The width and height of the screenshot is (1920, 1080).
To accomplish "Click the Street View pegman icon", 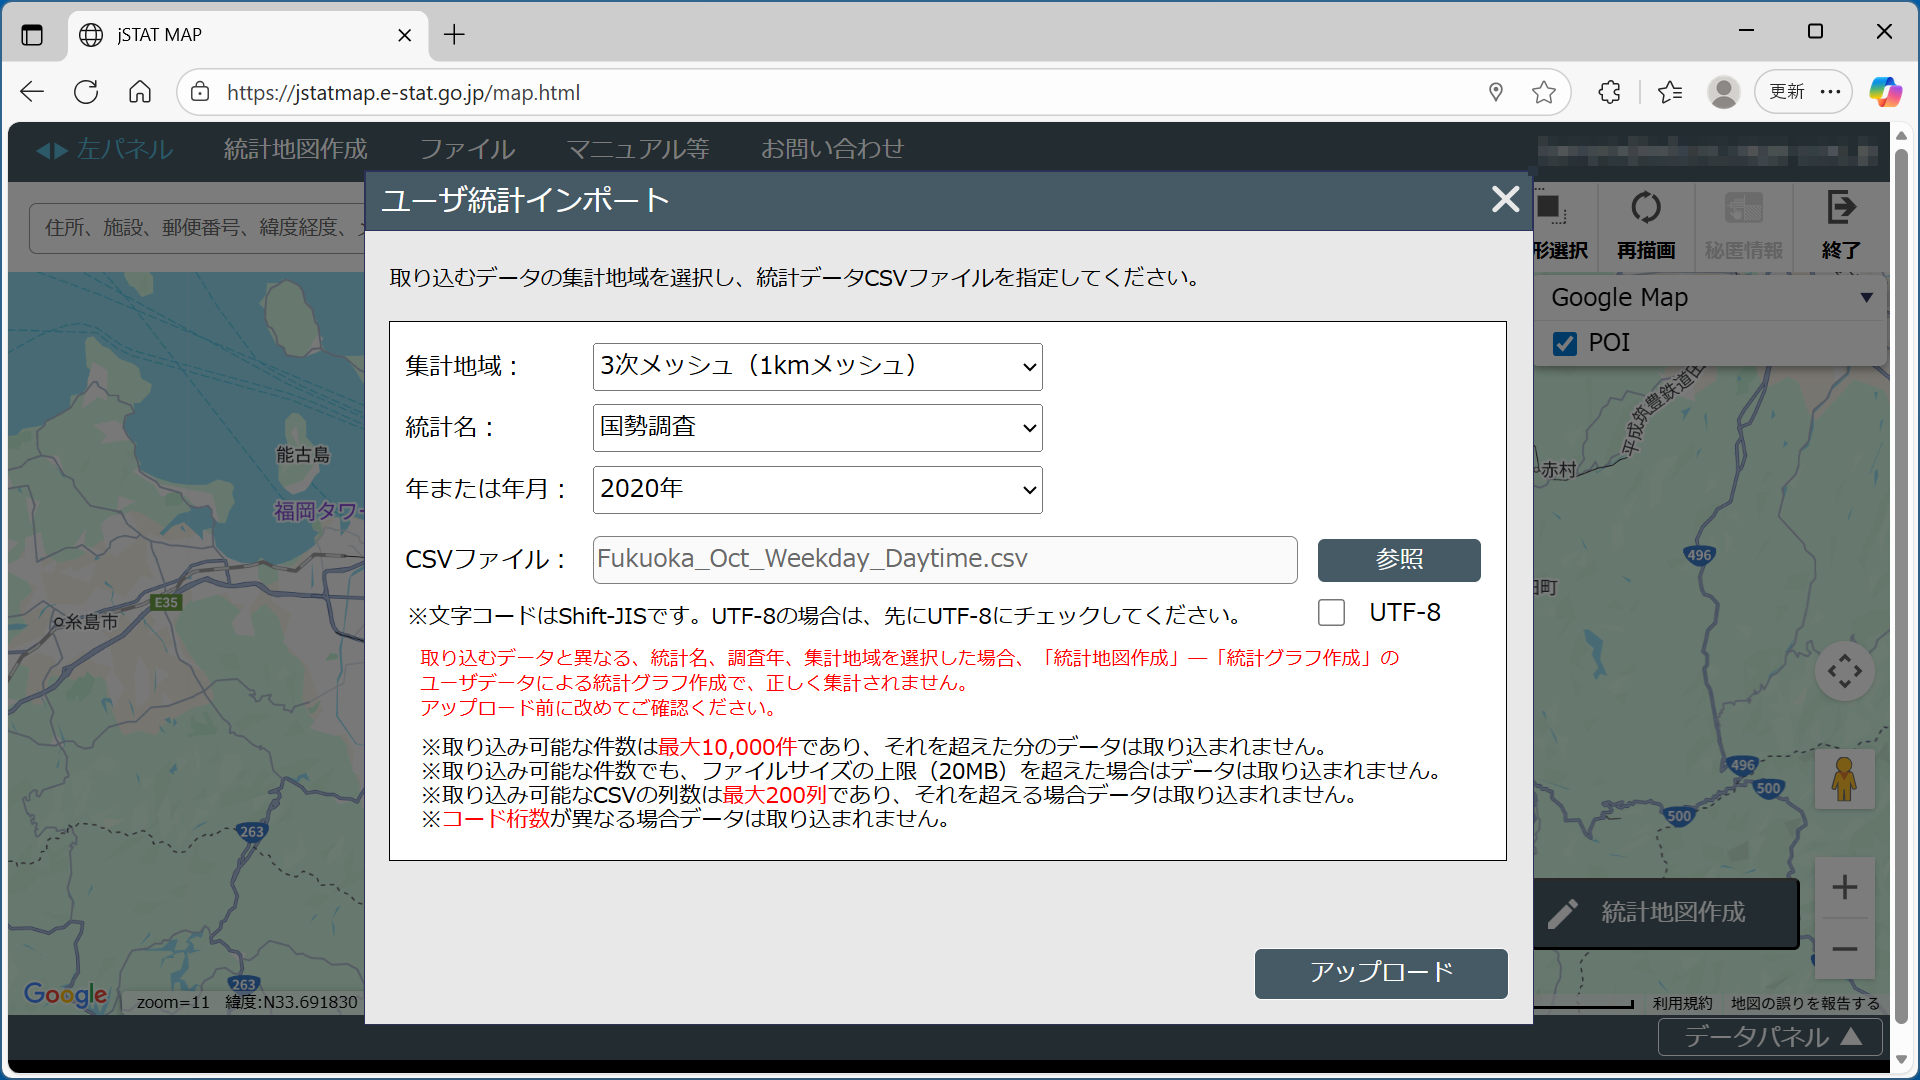I will [1844, 779].
